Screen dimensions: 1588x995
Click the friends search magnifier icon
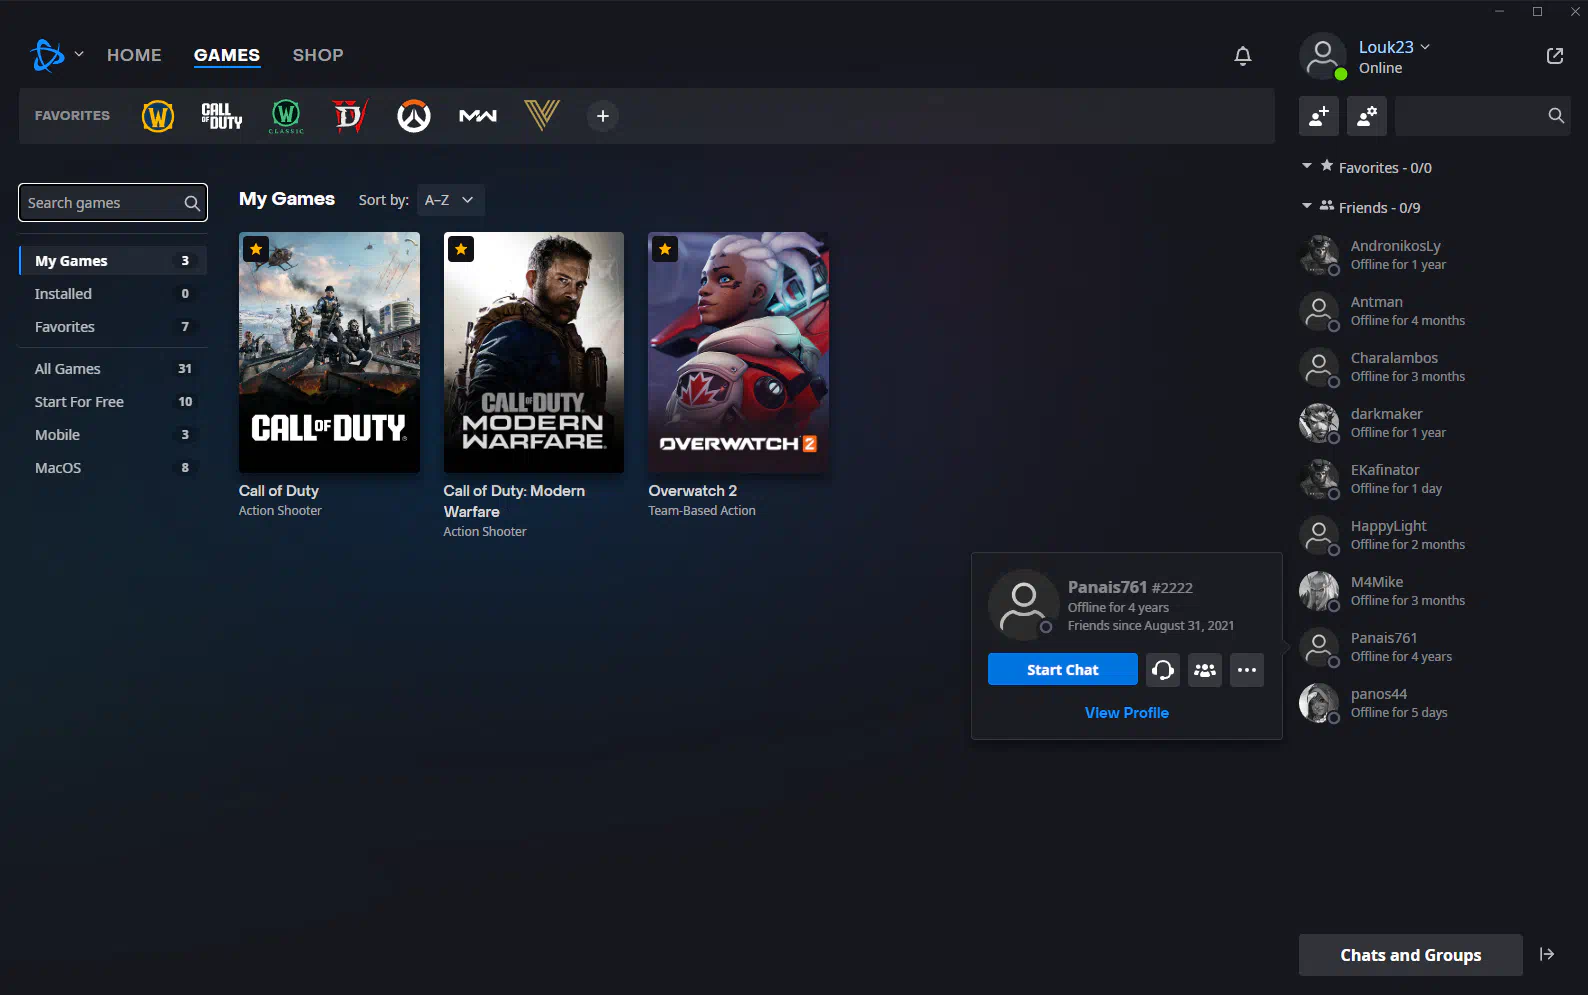point(1556,116)
